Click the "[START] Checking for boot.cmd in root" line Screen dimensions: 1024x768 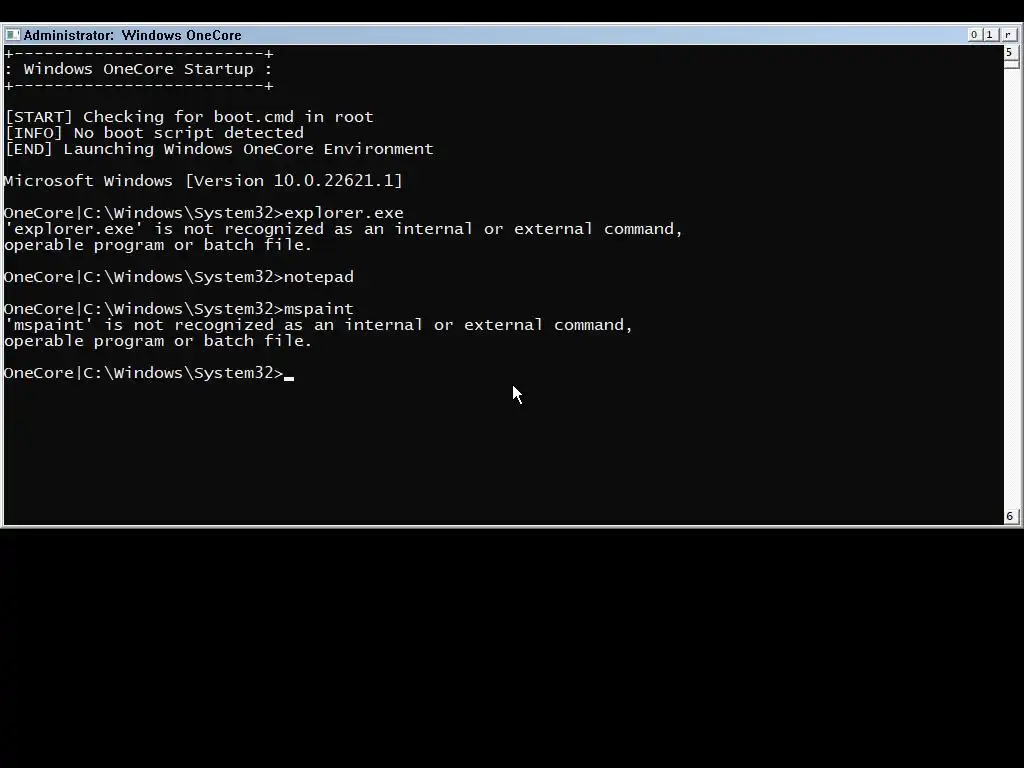(189, 117)
